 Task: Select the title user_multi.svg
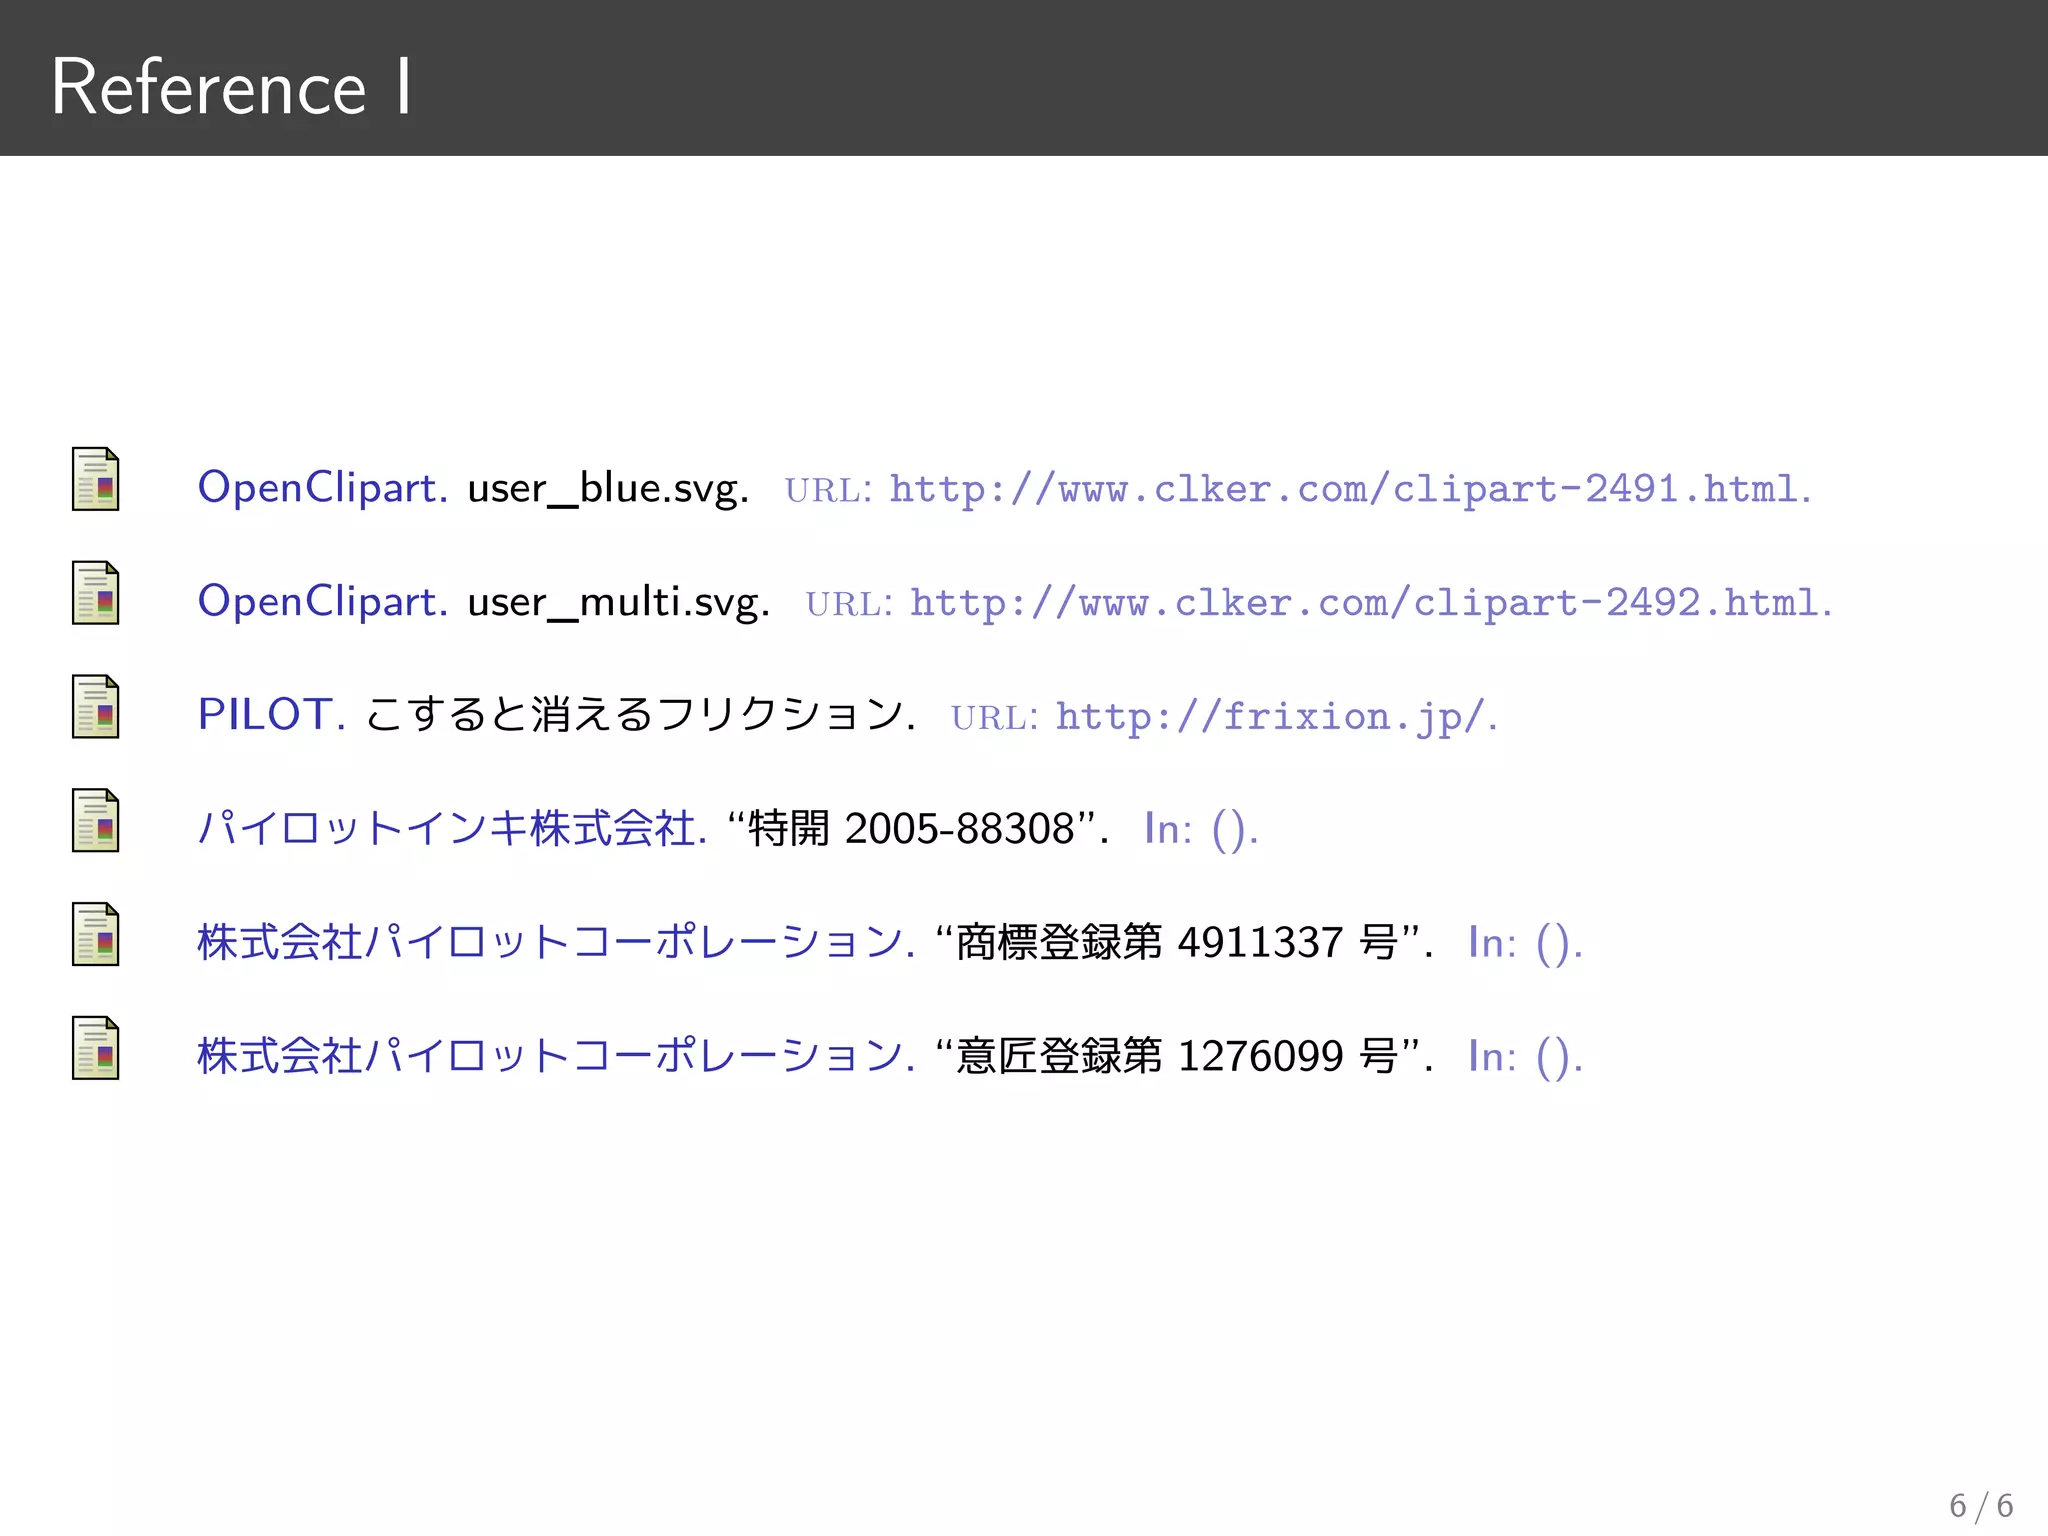coord(619,602)
